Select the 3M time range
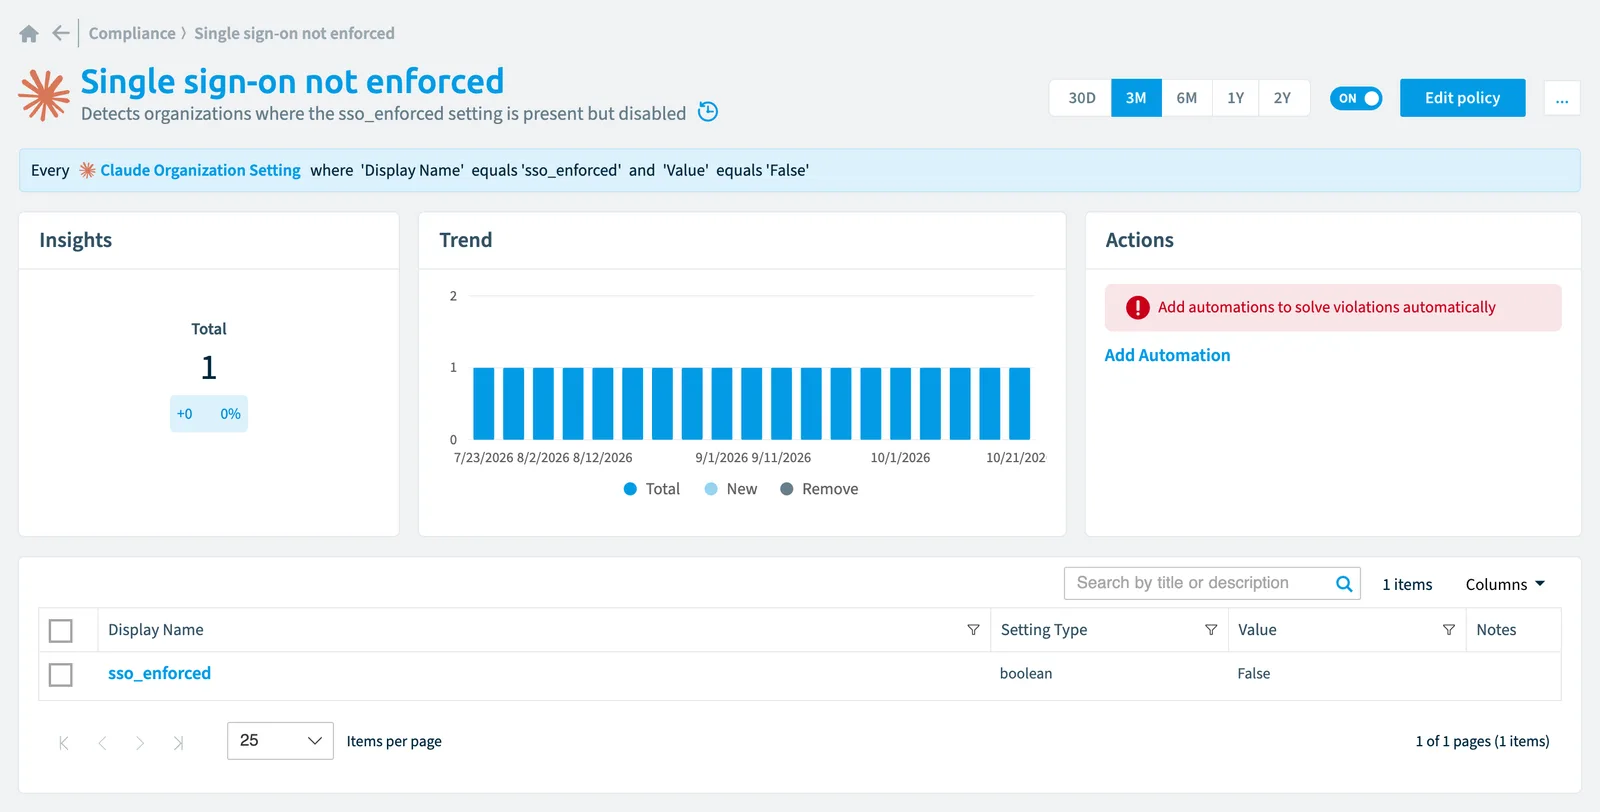 pos(1136,98)
